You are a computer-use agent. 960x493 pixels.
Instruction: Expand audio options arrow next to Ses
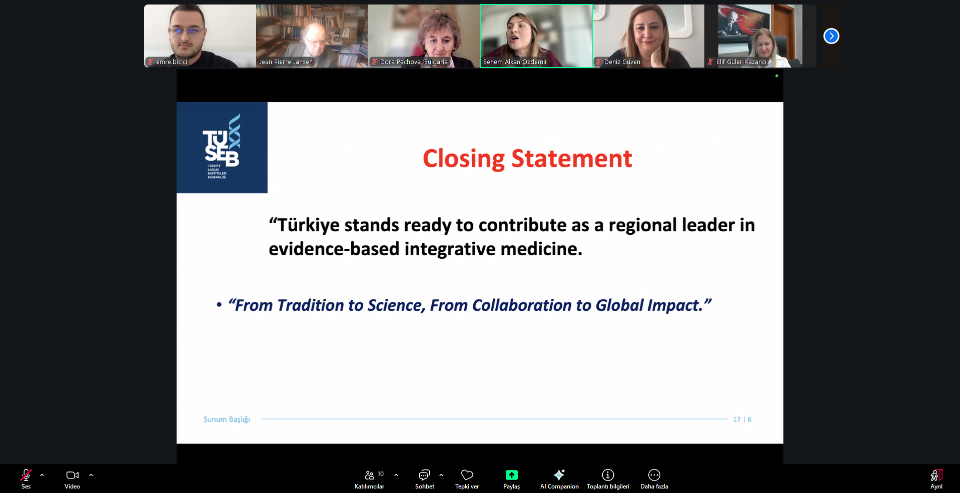[42, 475]
